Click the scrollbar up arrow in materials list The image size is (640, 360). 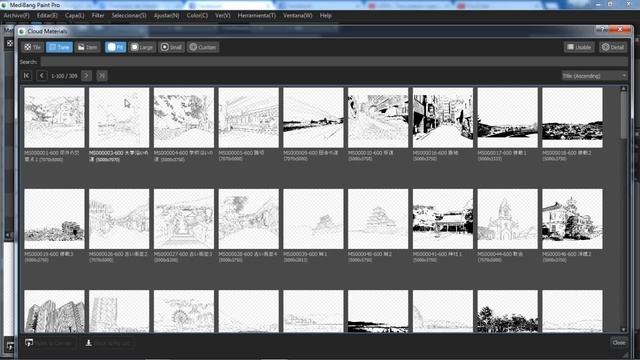623,89
